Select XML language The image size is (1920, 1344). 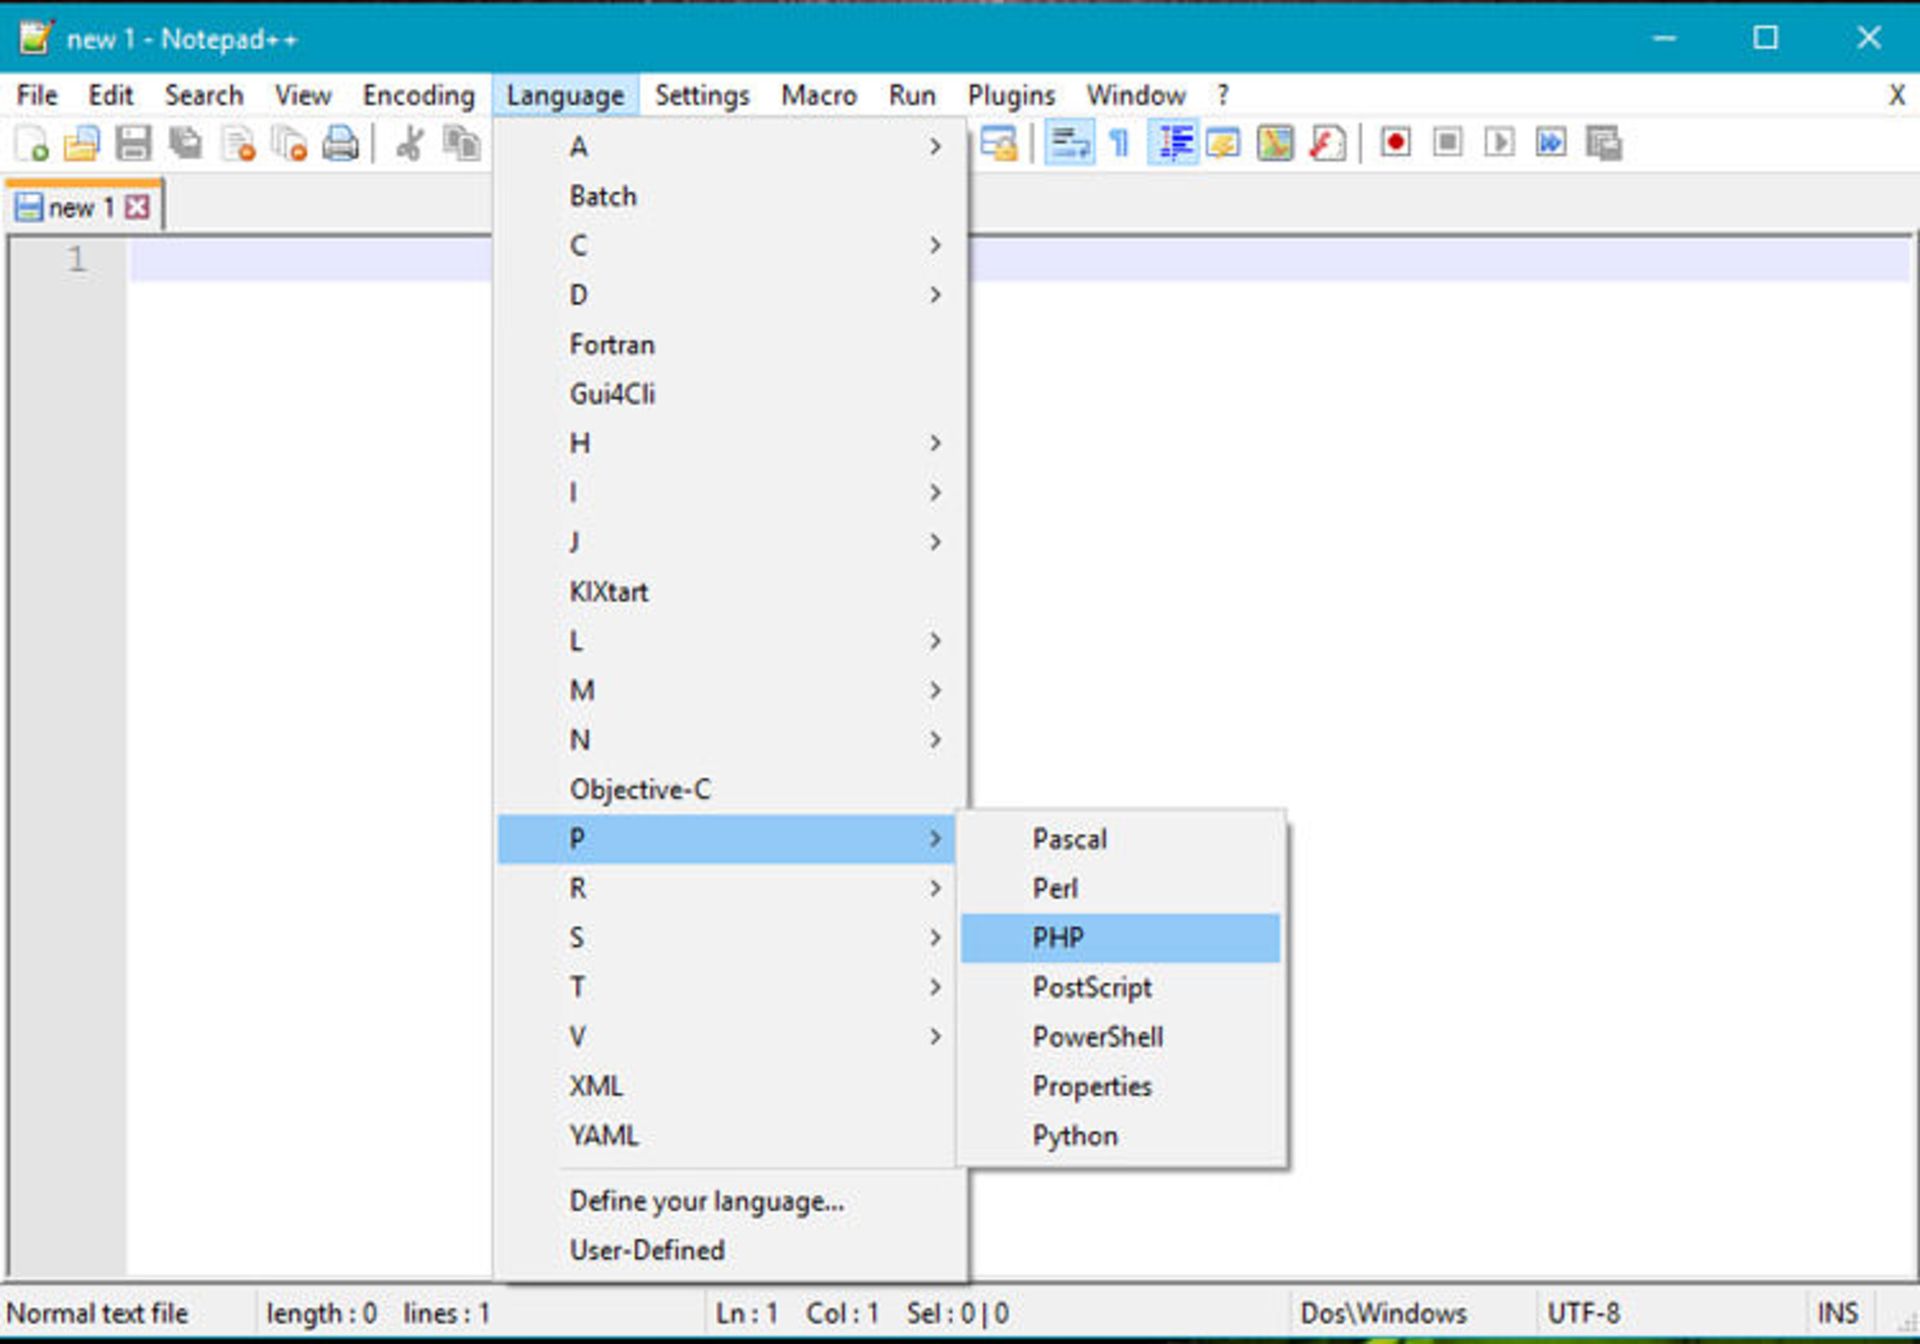click(727, 1086)
